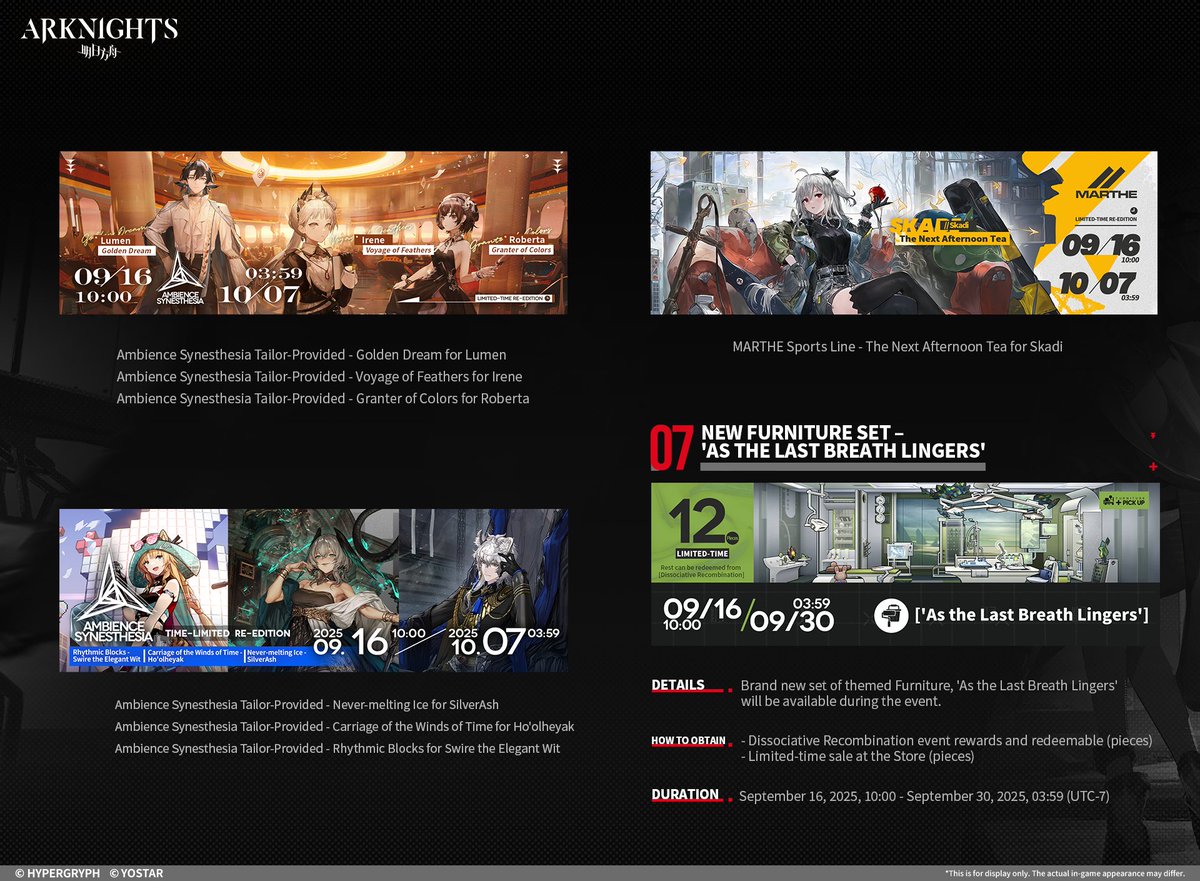The image size is (1200, 881).
Task: Click the HYPERGRYPH copyright text
Action: click(x=57, y=873)
